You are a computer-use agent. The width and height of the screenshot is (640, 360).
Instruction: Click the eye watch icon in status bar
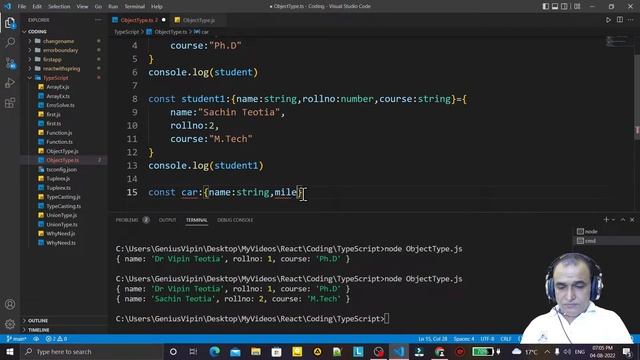[36, 339]
